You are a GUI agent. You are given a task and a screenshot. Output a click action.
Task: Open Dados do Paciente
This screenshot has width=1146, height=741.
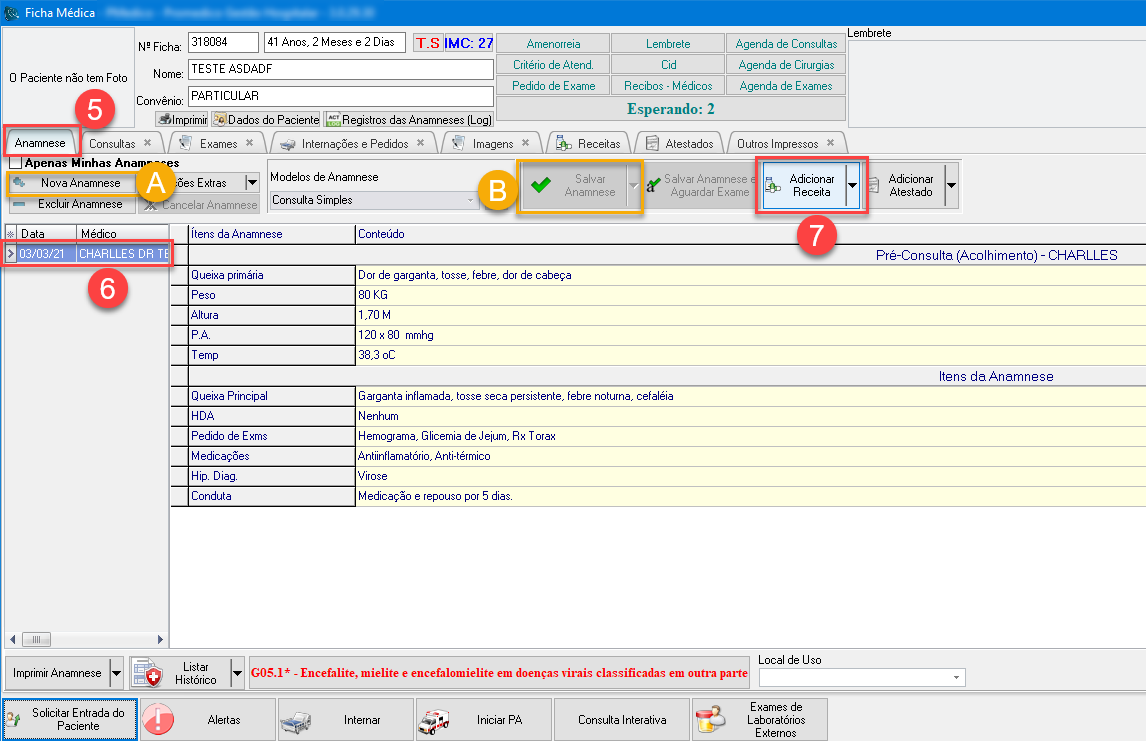266,119
